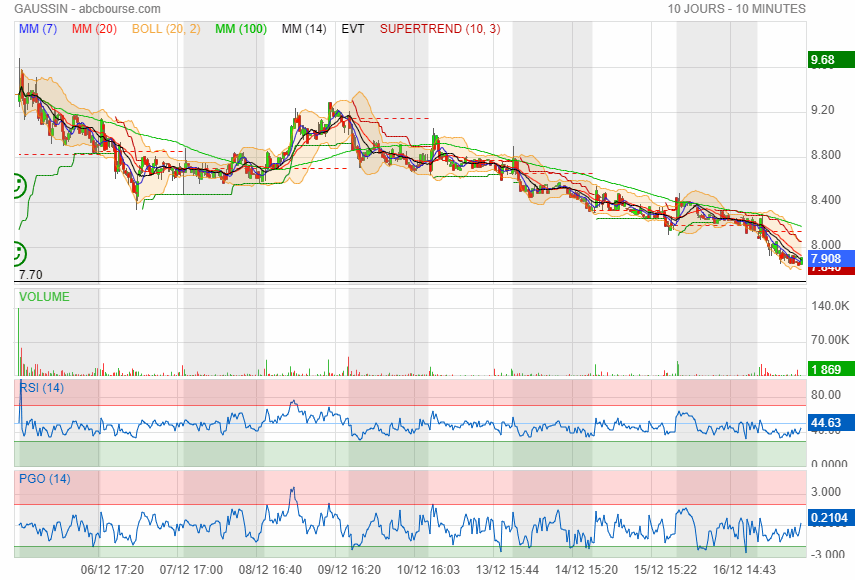The height and width of the screenshot is (580, 855).
Task: Click the MM (20) legend label
Action: point(94,29)
